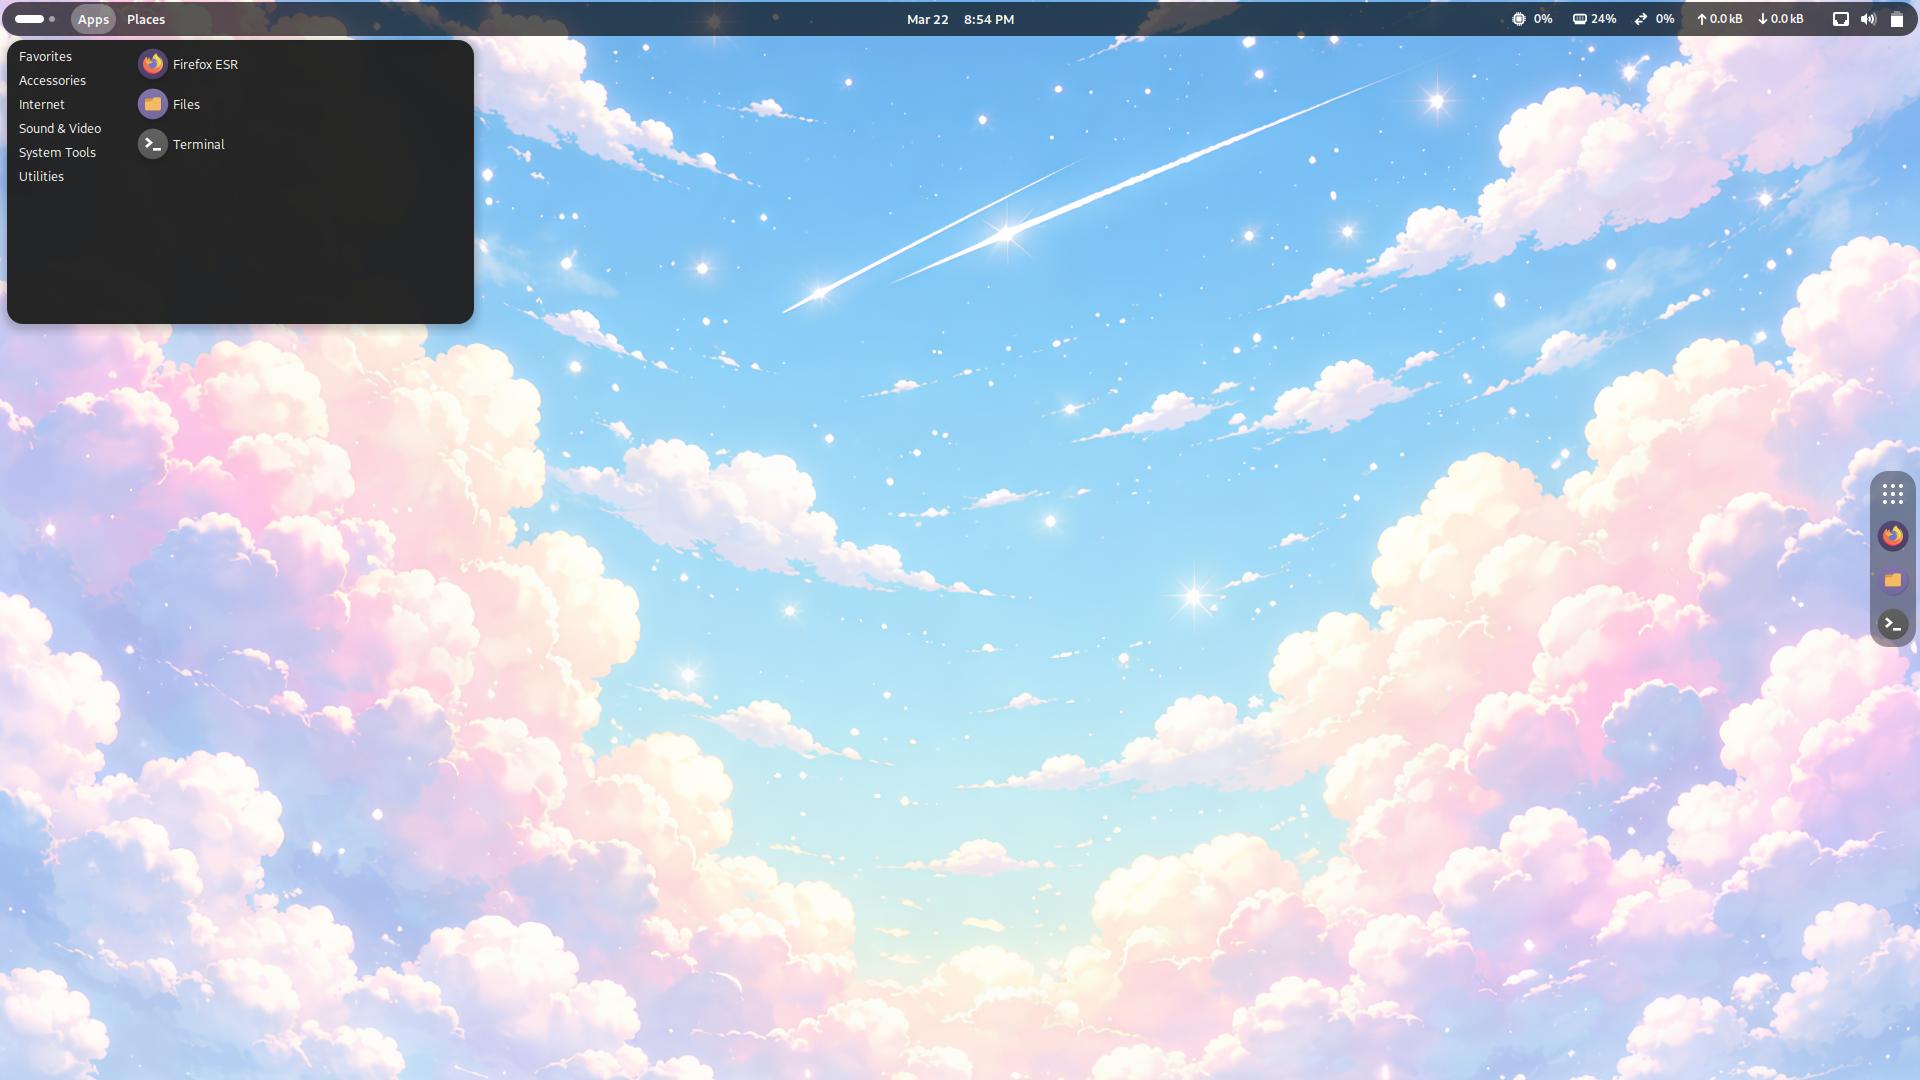
Task: Click the CPU usage indicator in the panel
Action: point(1531,18)
